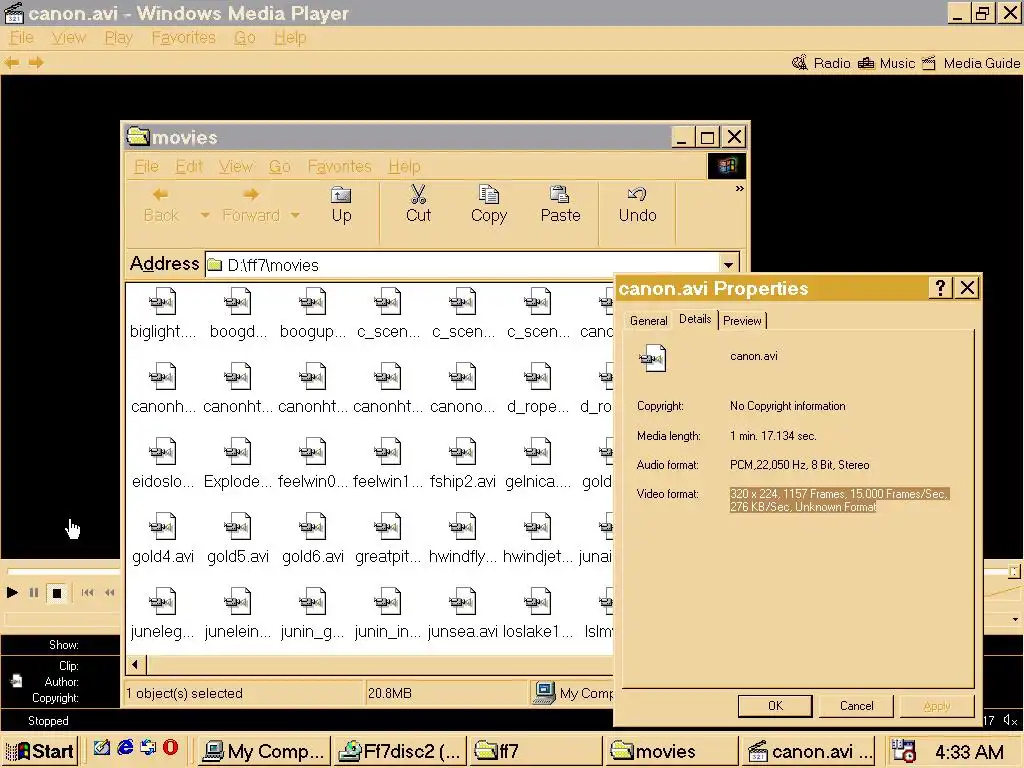Select the fship2.avi file

(462, 464)
